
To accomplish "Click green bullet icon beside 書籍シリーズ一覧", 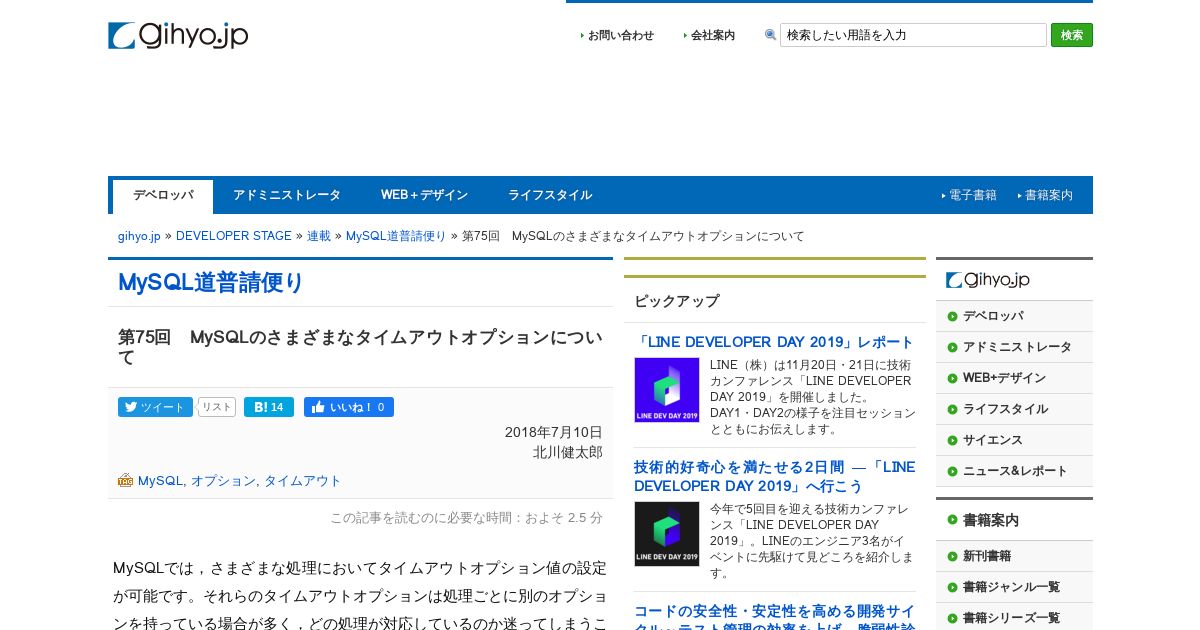I will 952,618.
